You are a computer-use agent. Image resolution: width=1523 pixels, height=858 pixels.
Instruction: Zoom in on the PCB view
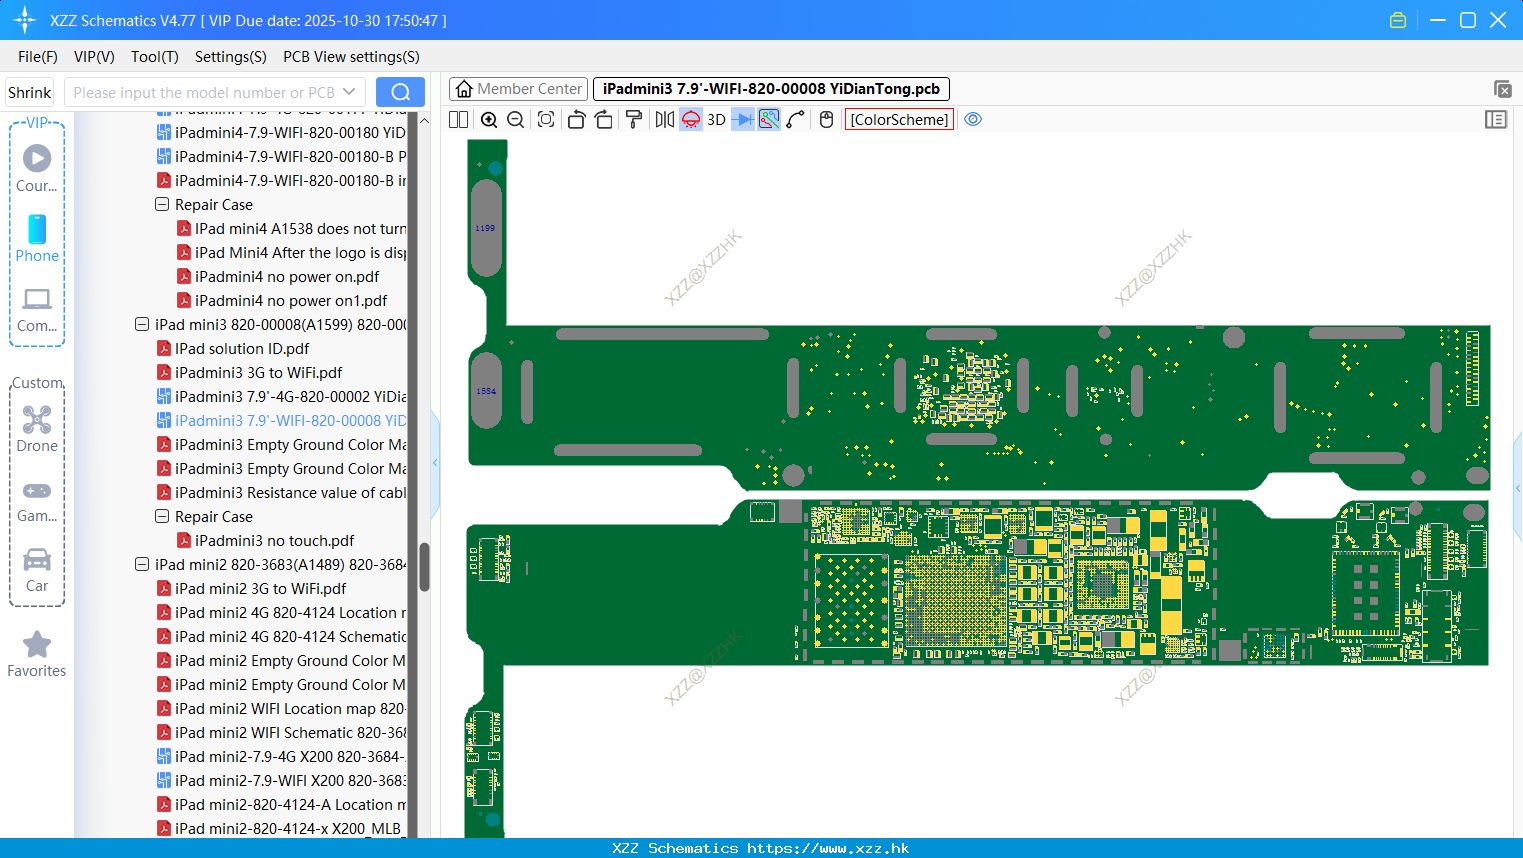(489, 120)
